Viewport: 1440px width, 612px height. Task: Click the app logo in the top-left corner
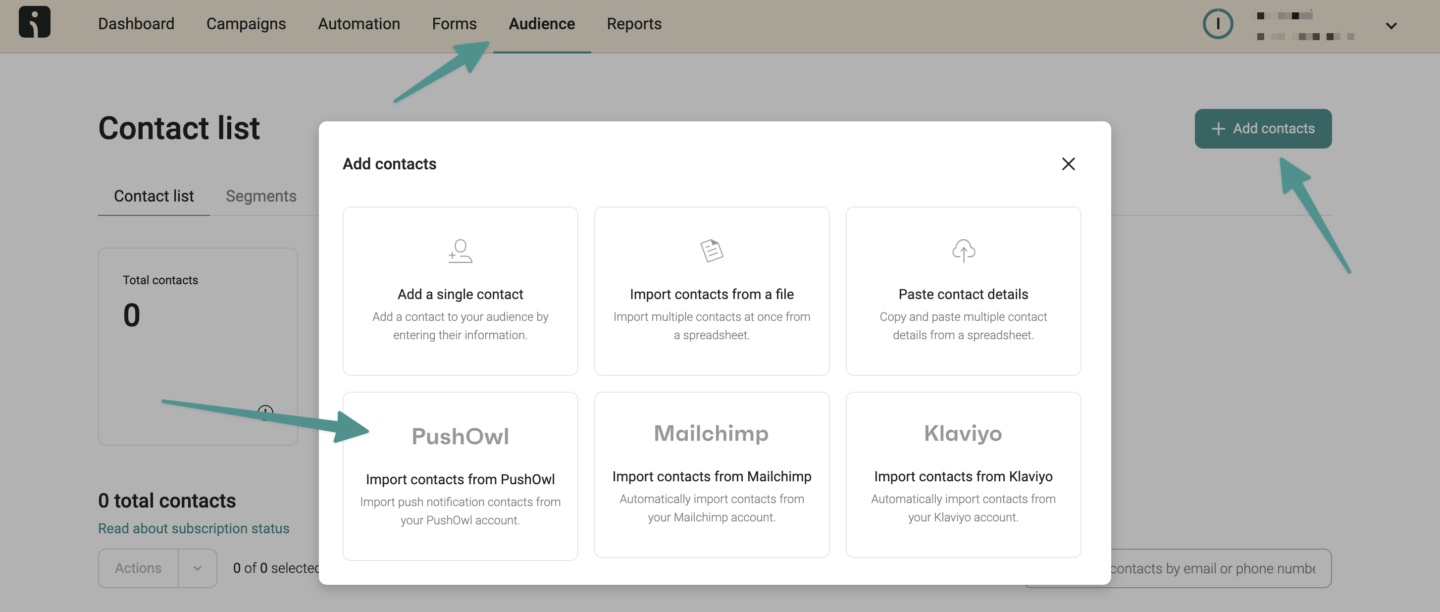[x=34, y=23]
